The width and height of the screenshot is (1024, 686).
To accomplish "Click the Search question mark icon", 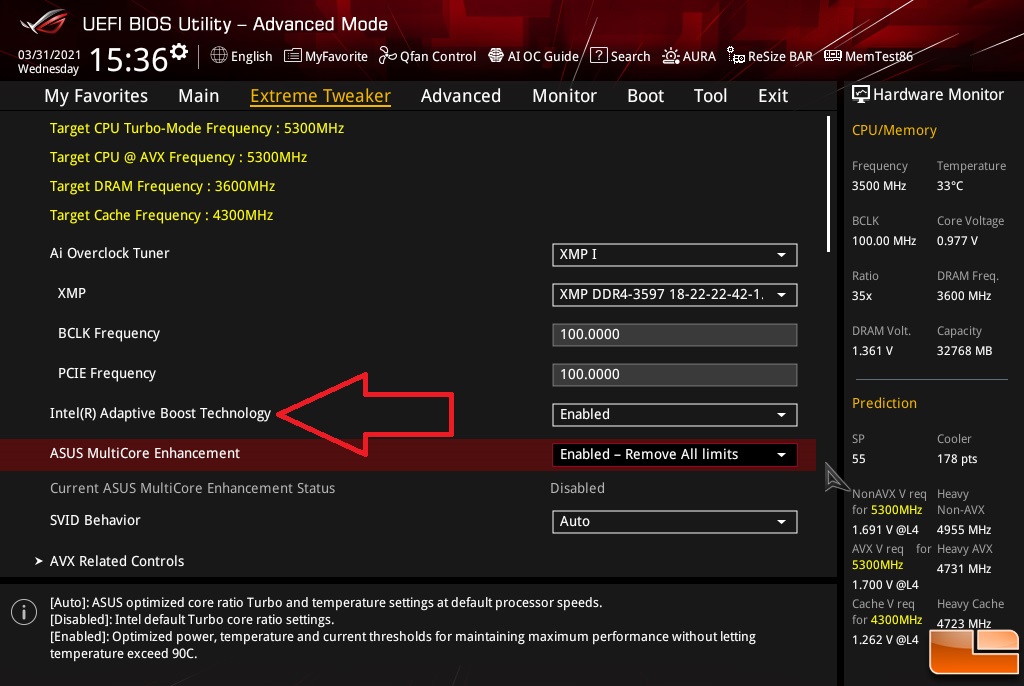I will pyautogui.click(x=598, y=56).
